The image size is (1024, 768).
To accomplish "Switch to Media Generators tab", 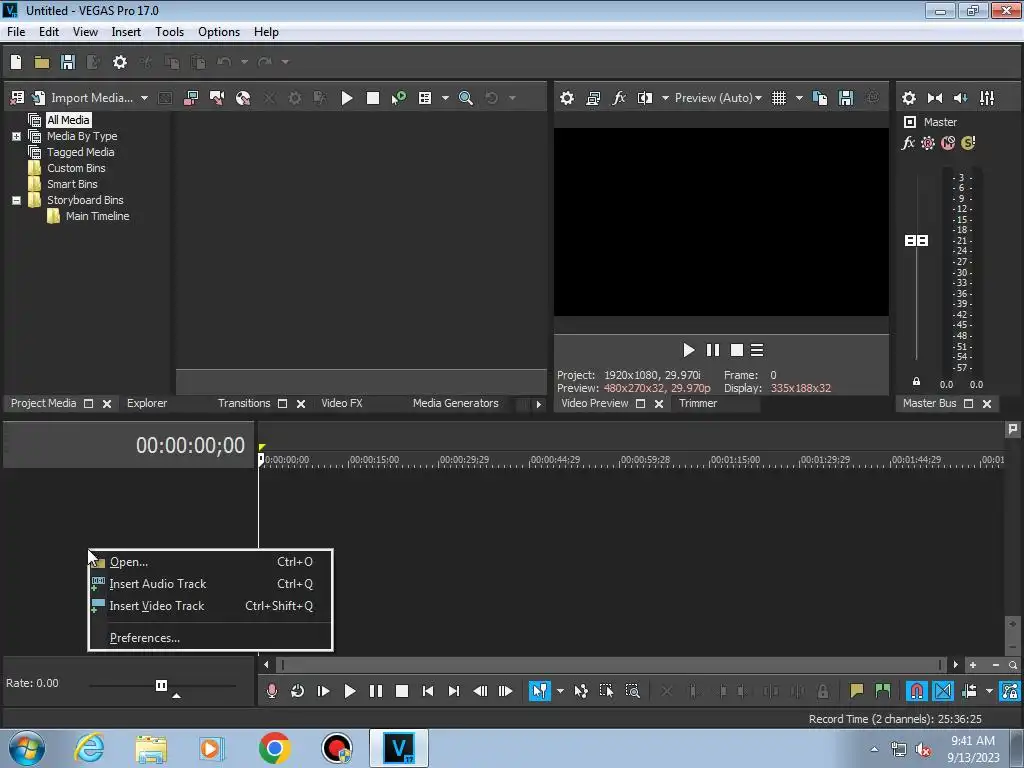I will tap(455, 404).
